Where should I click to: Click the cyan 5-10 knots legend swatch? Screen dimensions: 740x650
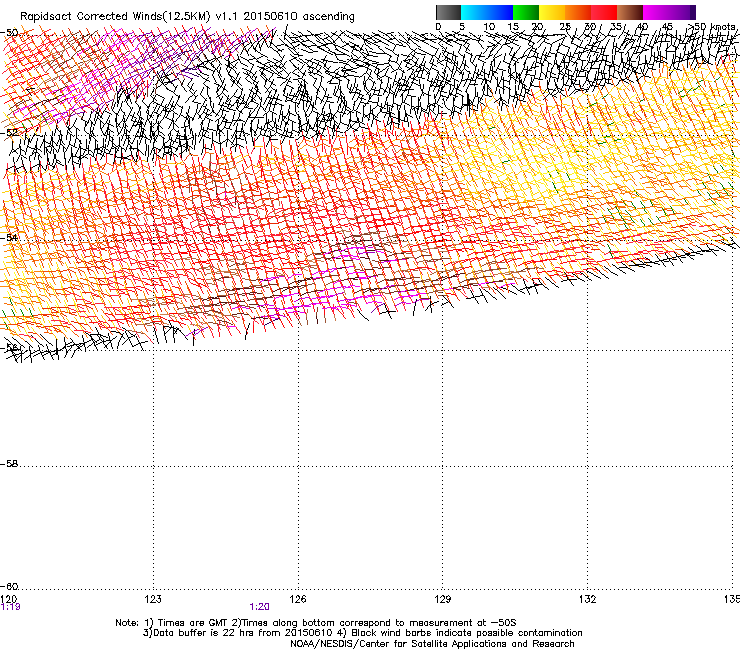pos(474,12)
